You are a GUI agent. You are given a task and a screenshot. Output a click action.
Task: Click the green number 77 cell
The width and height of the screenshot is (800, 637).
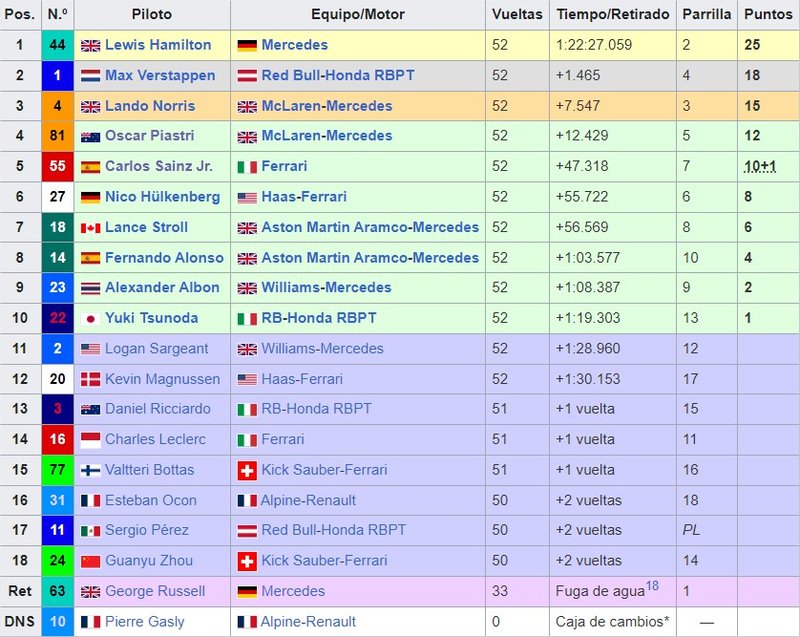point(58,470)
